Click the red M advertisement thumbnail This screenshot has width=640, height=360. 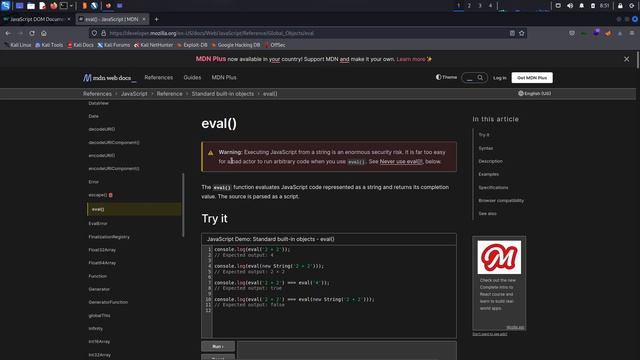499,257
